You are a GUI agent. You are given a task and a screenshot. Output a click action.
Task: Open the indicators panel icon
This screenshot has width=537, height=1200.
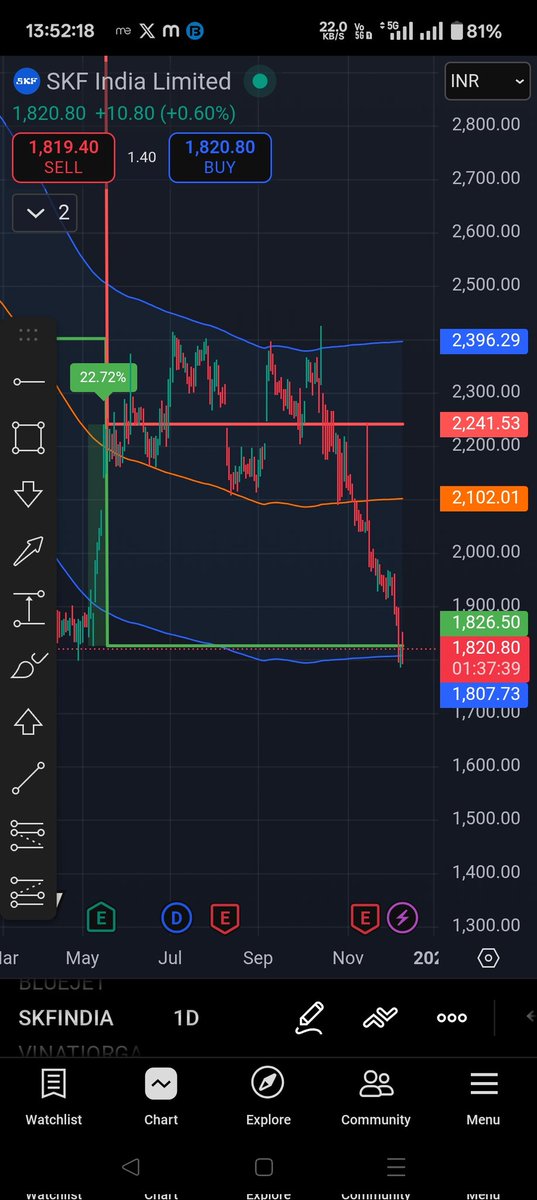tap(379, 1018)
